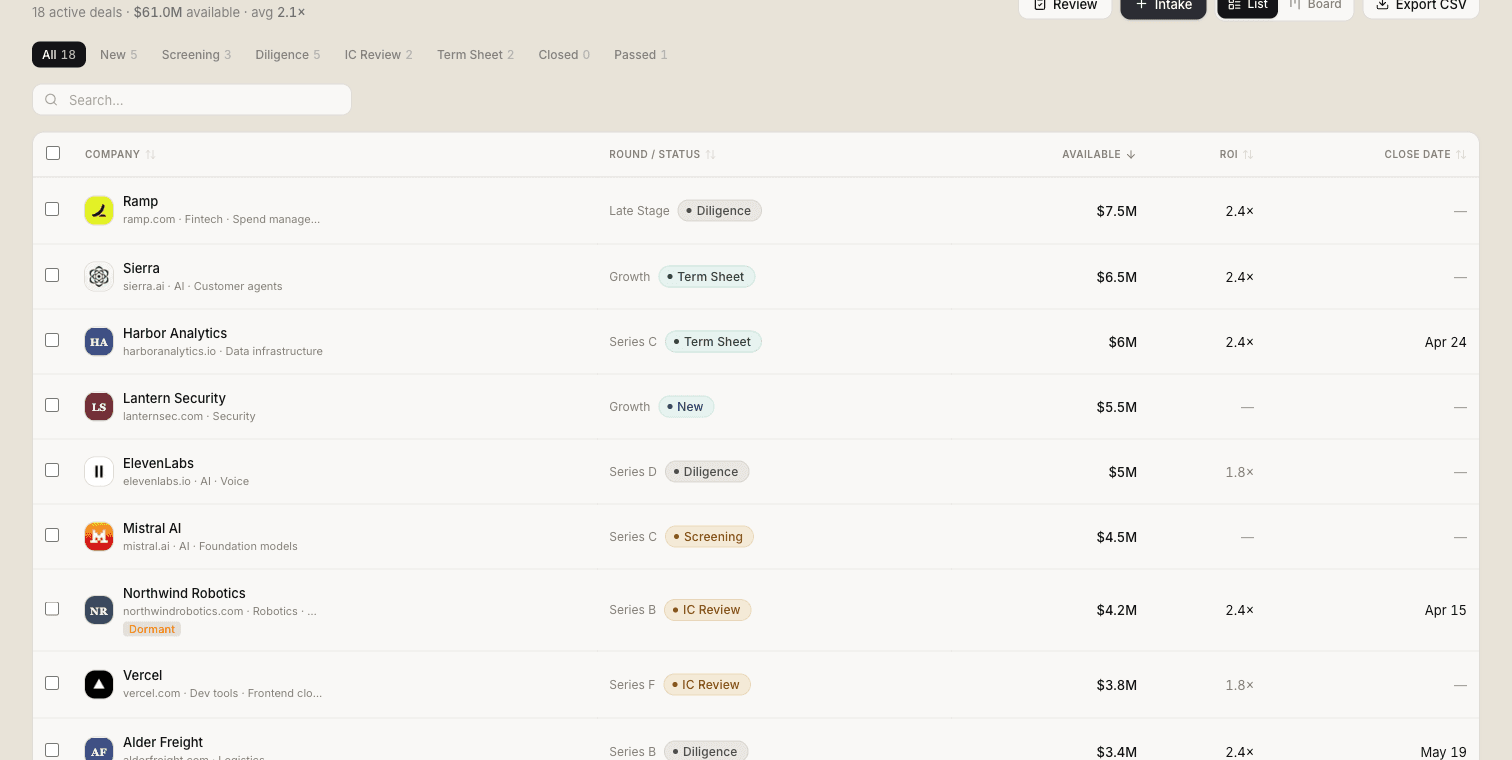1512x760 pixels.
Task: Sort by Company column arrows
Action: tap(151, 154)
